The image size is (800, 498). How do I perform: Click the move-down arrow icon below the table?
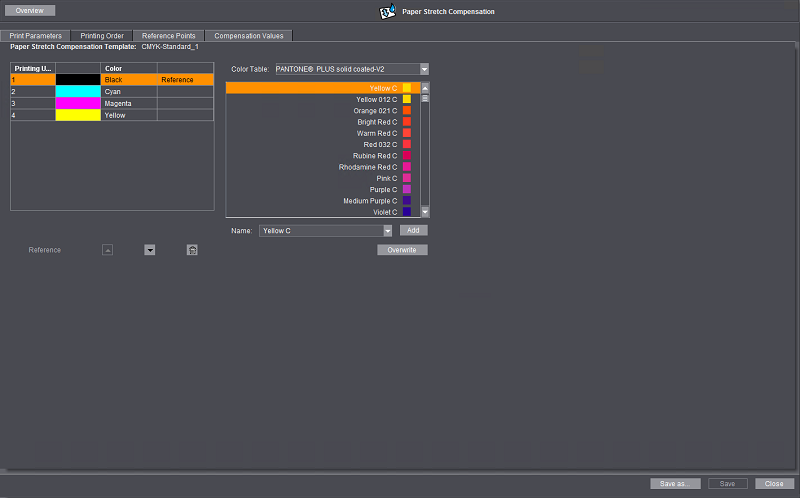click(150, 250)
